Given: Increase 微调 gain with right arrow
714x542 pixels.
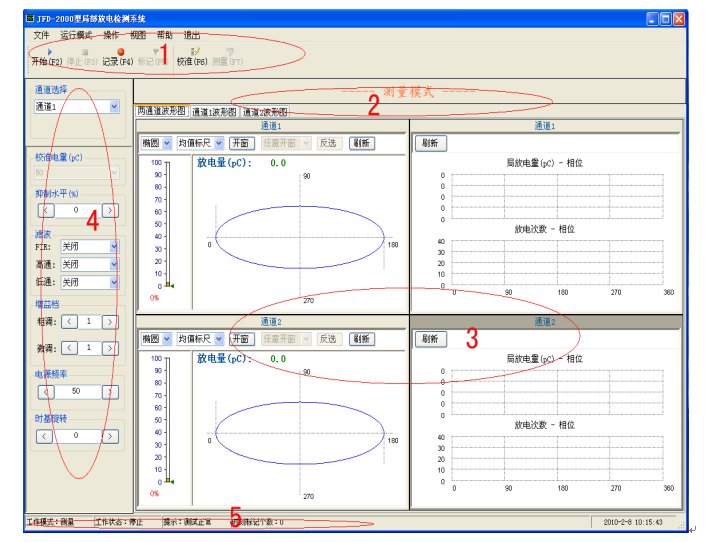Looking at the screenshot, I should pyautogui.click(x=110, y=348).
